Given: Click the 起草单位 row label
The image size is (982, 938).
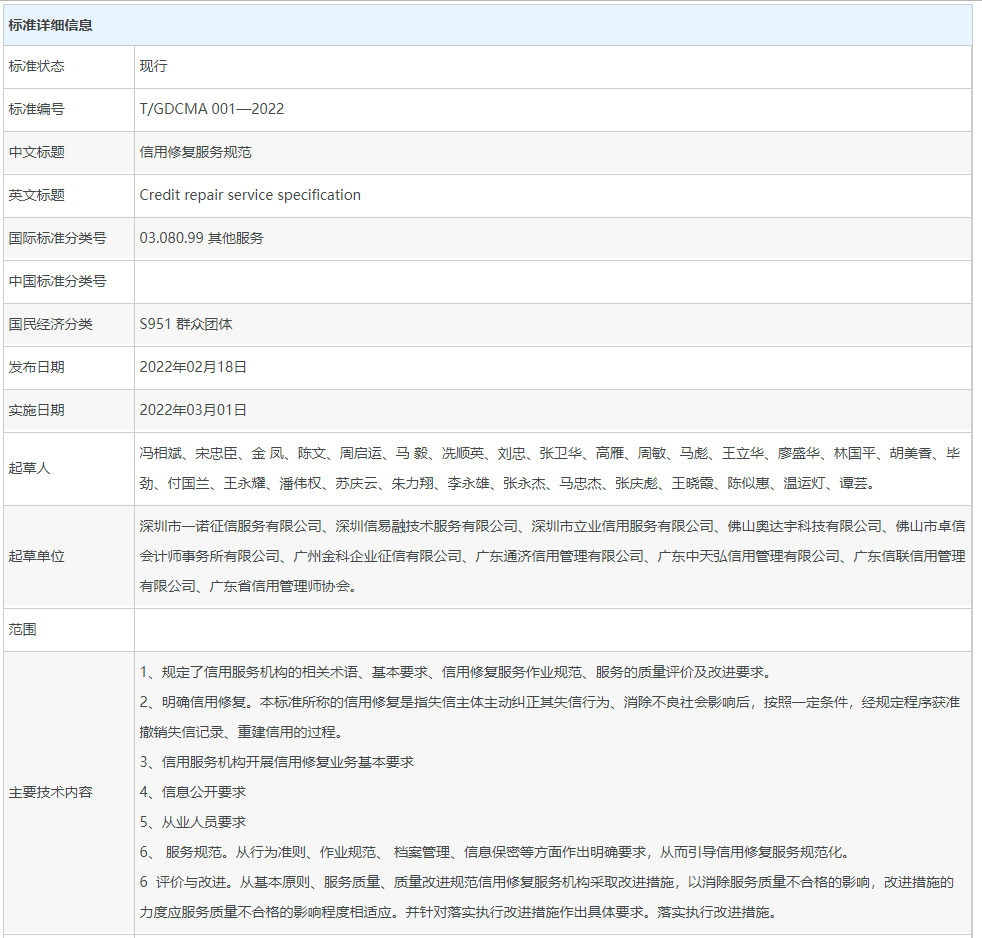Looking at the screenshot, I should pos(36,556).
